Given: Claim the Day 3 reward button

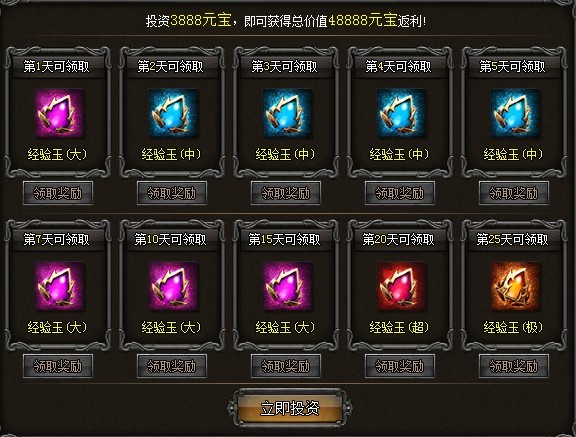Looking at the screenshot, I should 286,193.
